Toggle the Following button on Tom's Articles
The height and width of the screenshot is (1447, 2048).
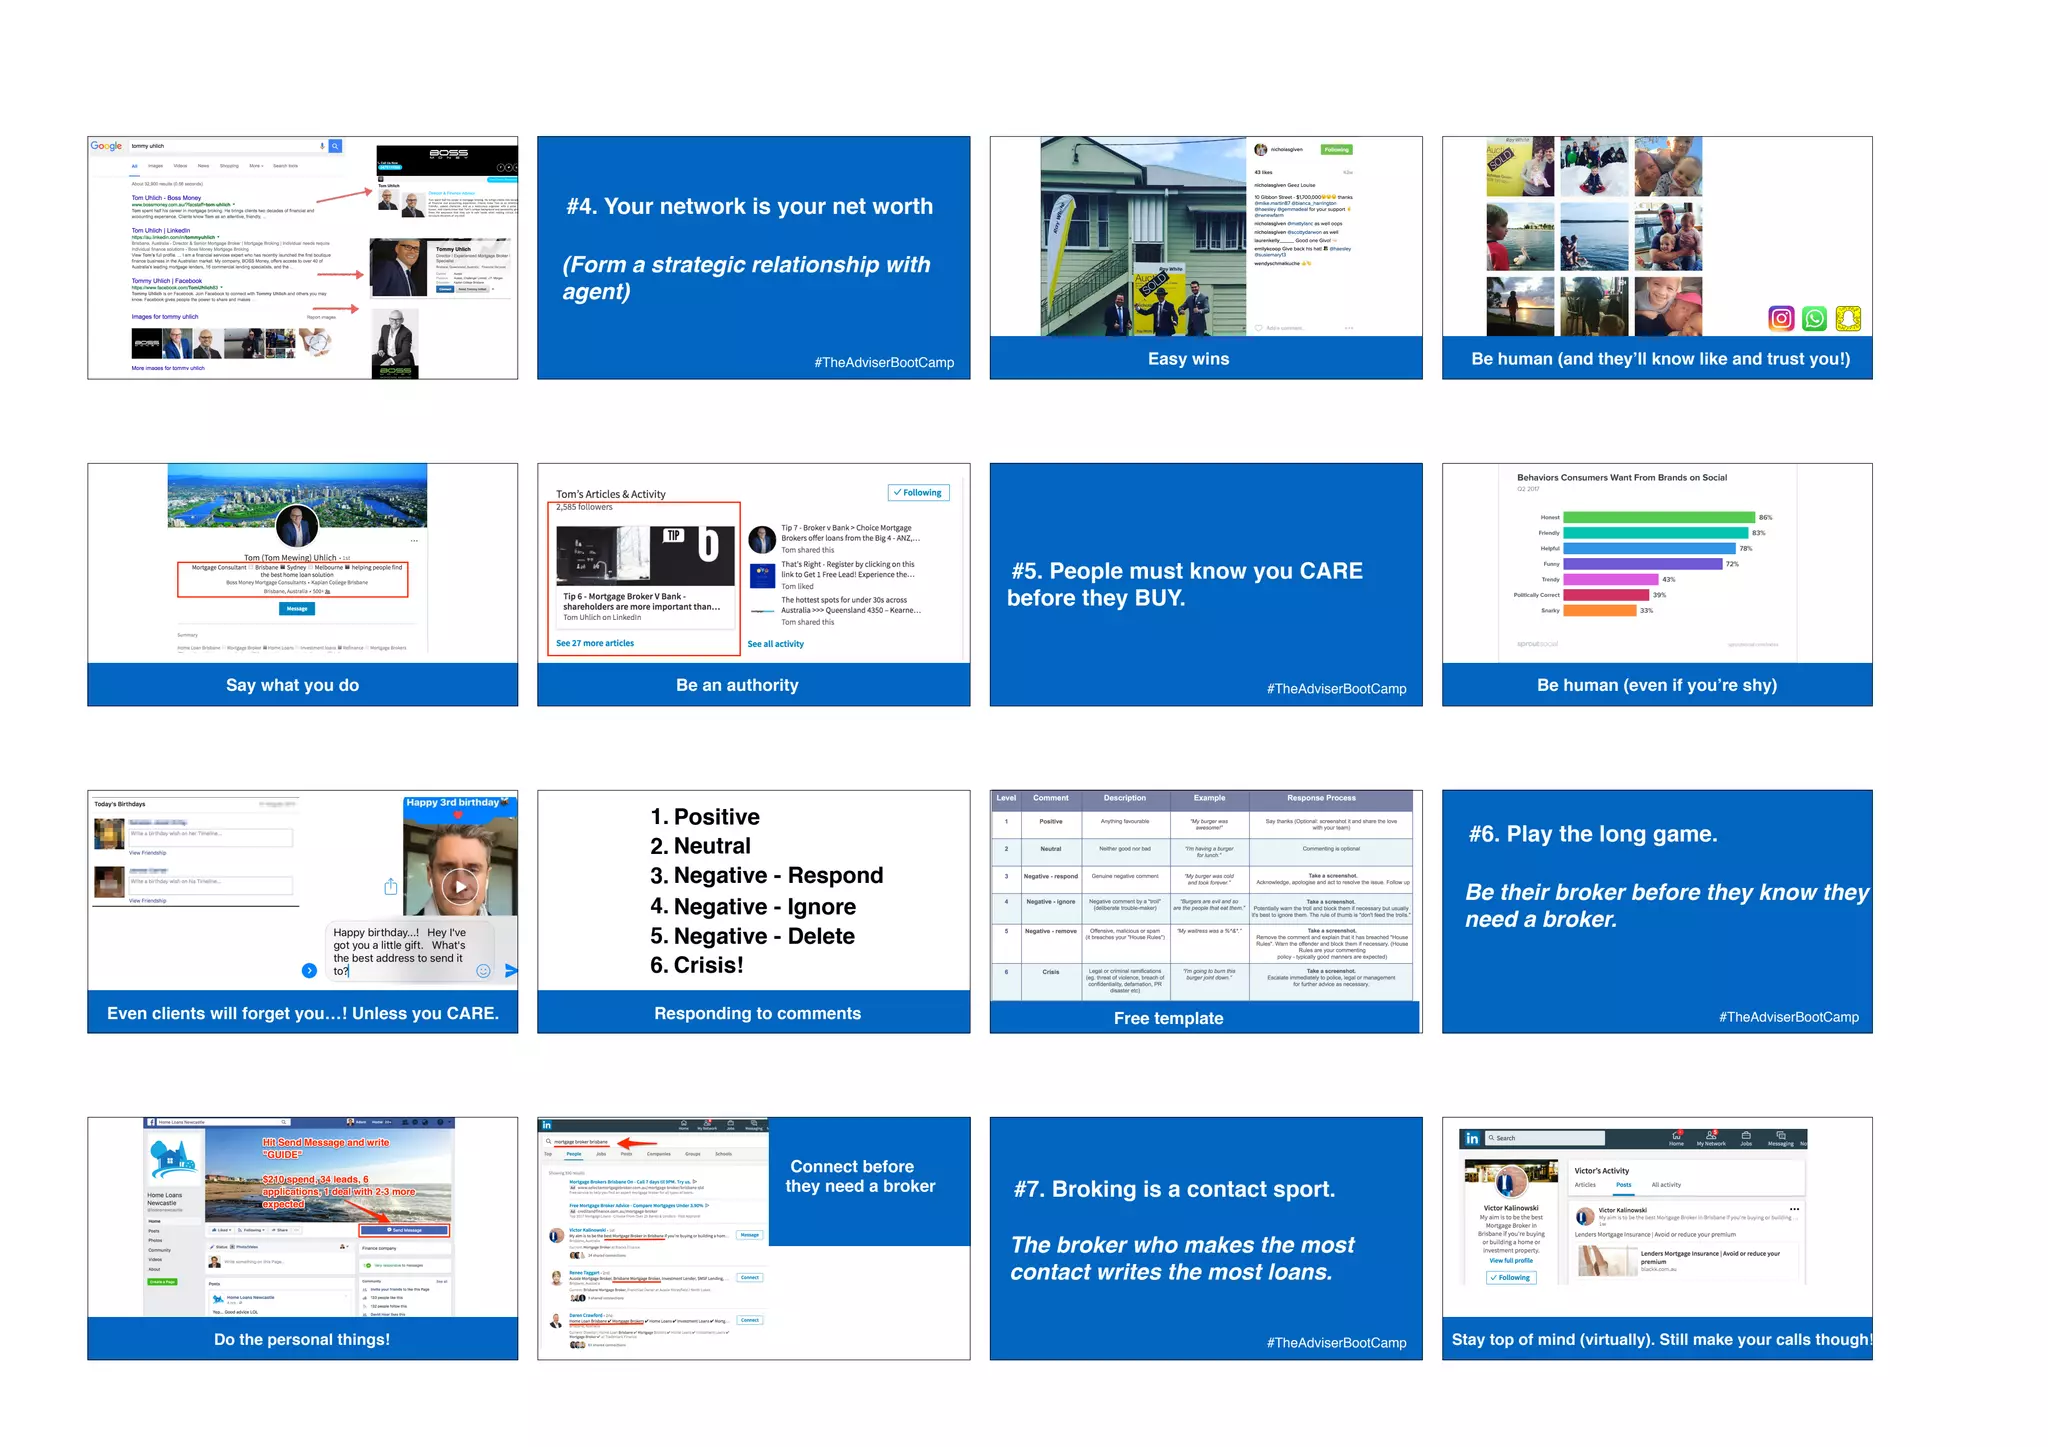coord(918,493)
